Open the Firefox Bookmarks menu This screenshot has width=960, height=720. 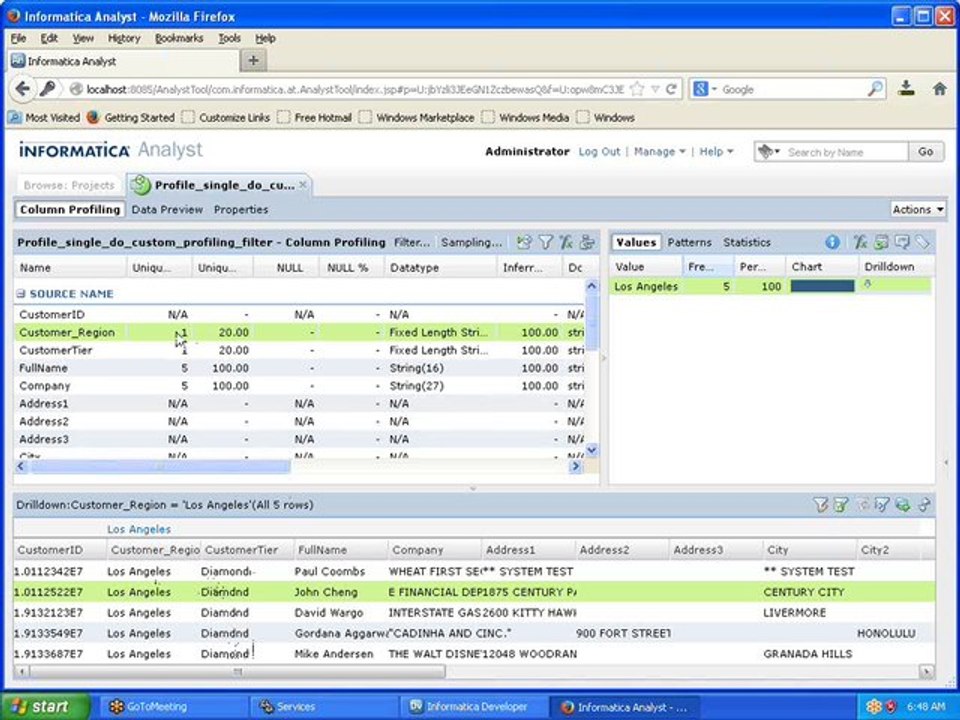click(179, 39)
